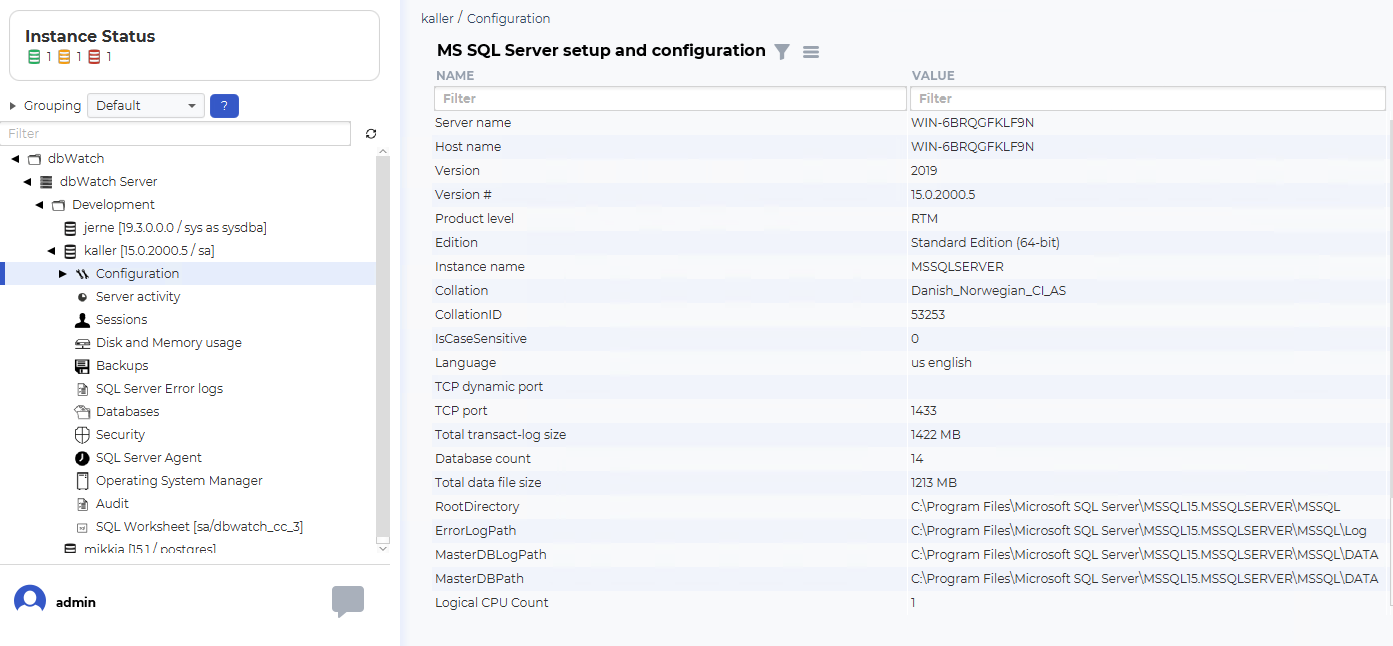Click the admin user avatar icon
Image resolution: width=1393 pixels, height=646 pixels.
[30, 601]
